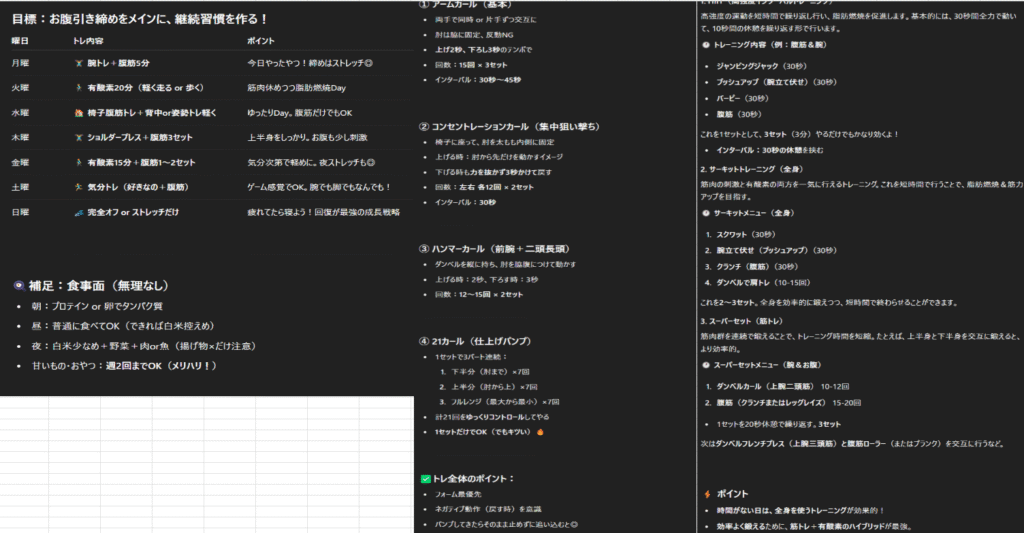Click the bullet 夜:白米少なめ+野菜+肉or魚

tap(144, 346)
